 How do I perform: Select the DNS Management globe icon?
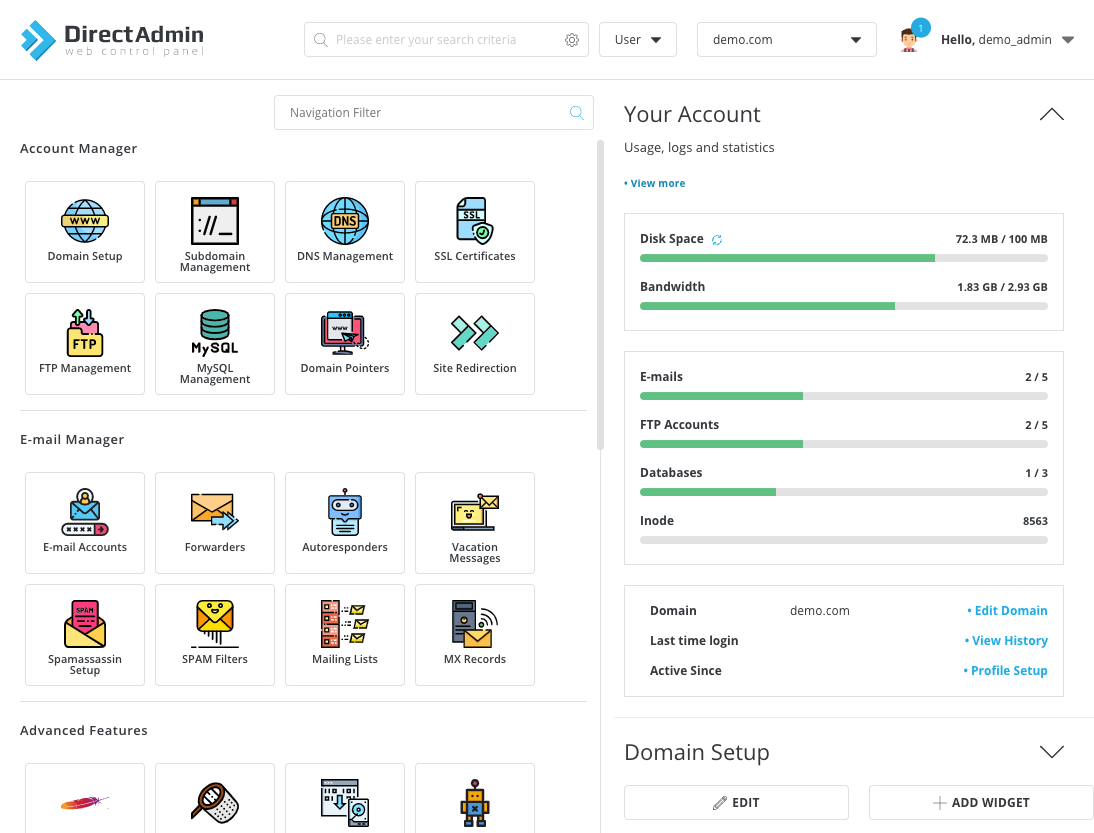pyautogui.click(x=345, y=221)
